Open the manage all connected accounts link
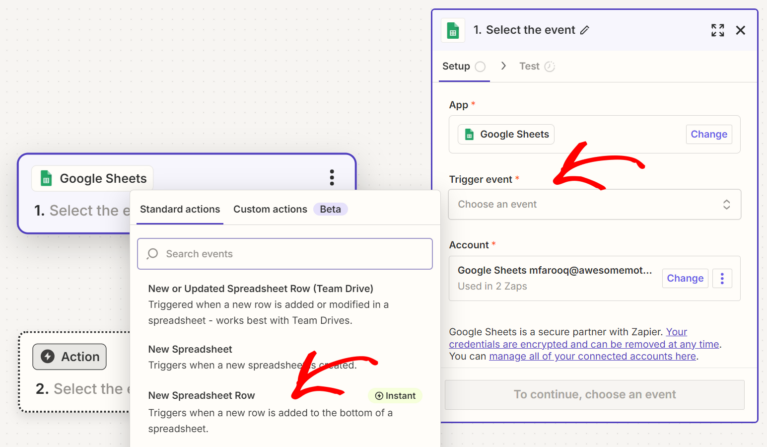 coord(592,357)
